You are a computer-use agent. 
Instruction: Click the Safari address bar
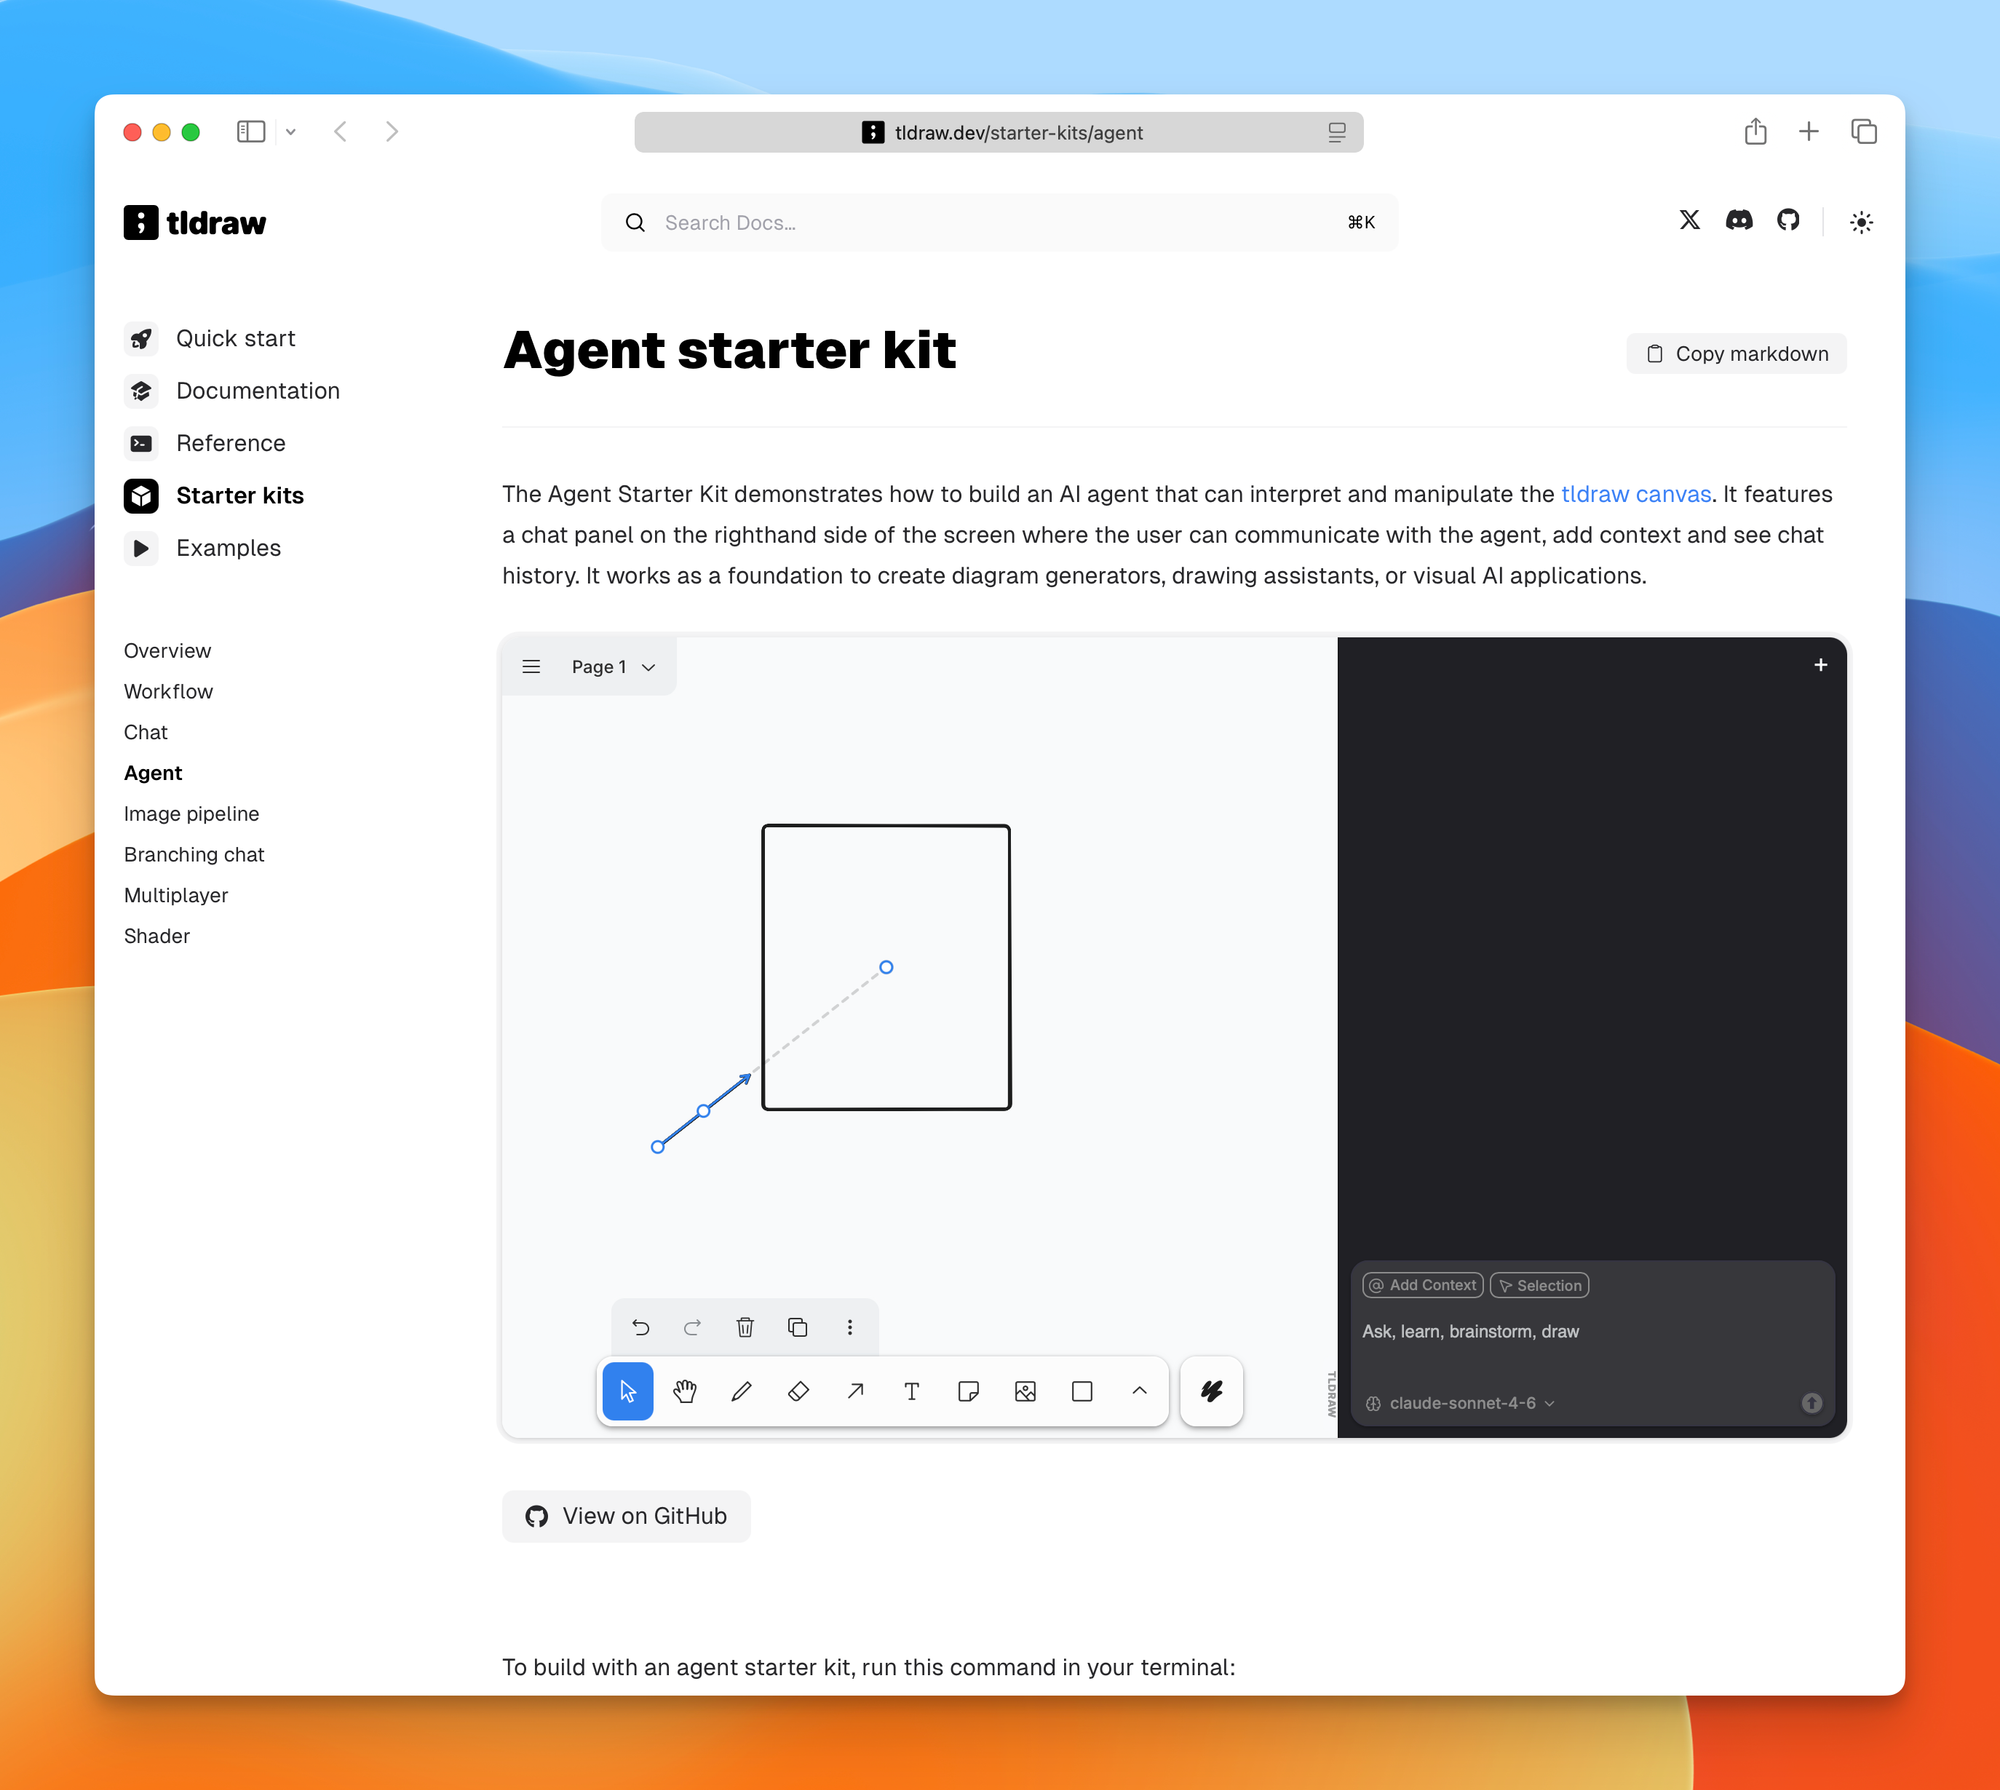click(998, 132)
